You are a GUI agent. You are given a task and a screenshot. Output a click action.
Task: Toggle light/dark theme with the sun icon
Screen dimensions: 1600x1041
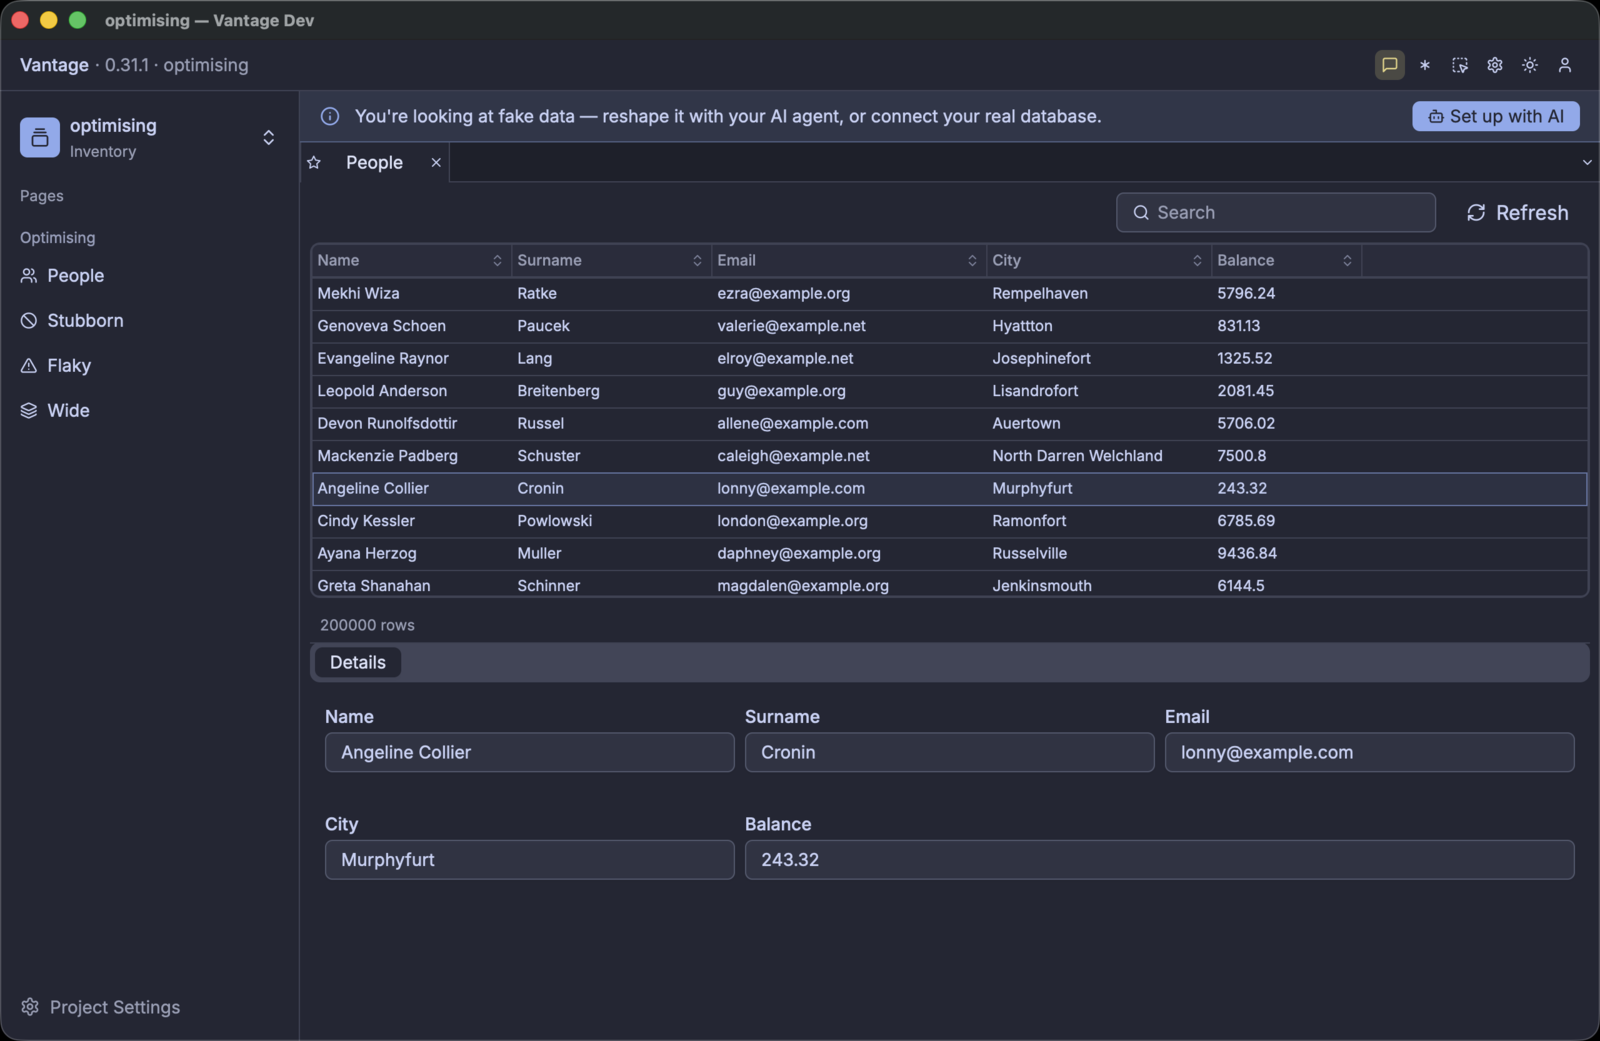[1530, 65]
